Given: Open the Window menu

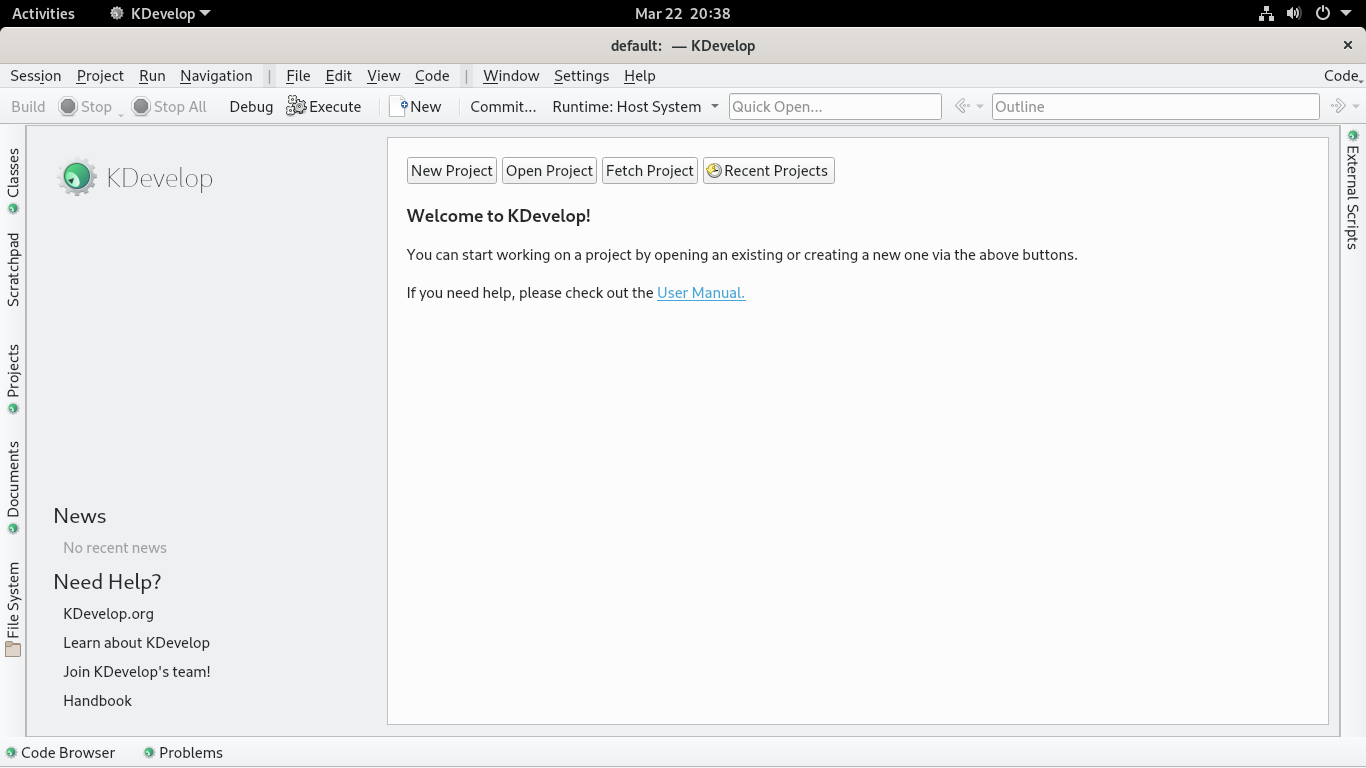Looking at the screenshot, I should tap(511, 76).
